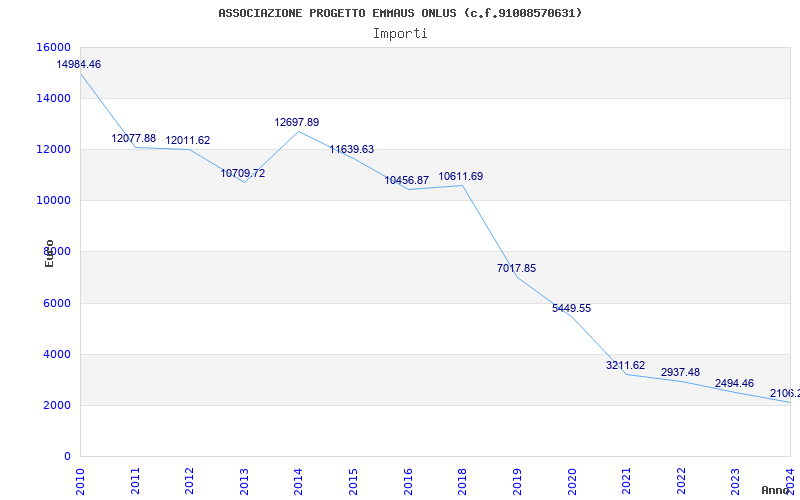Click the Euro y-axis title
Viewport: 800px width, 500px height.
pos(49,253)
